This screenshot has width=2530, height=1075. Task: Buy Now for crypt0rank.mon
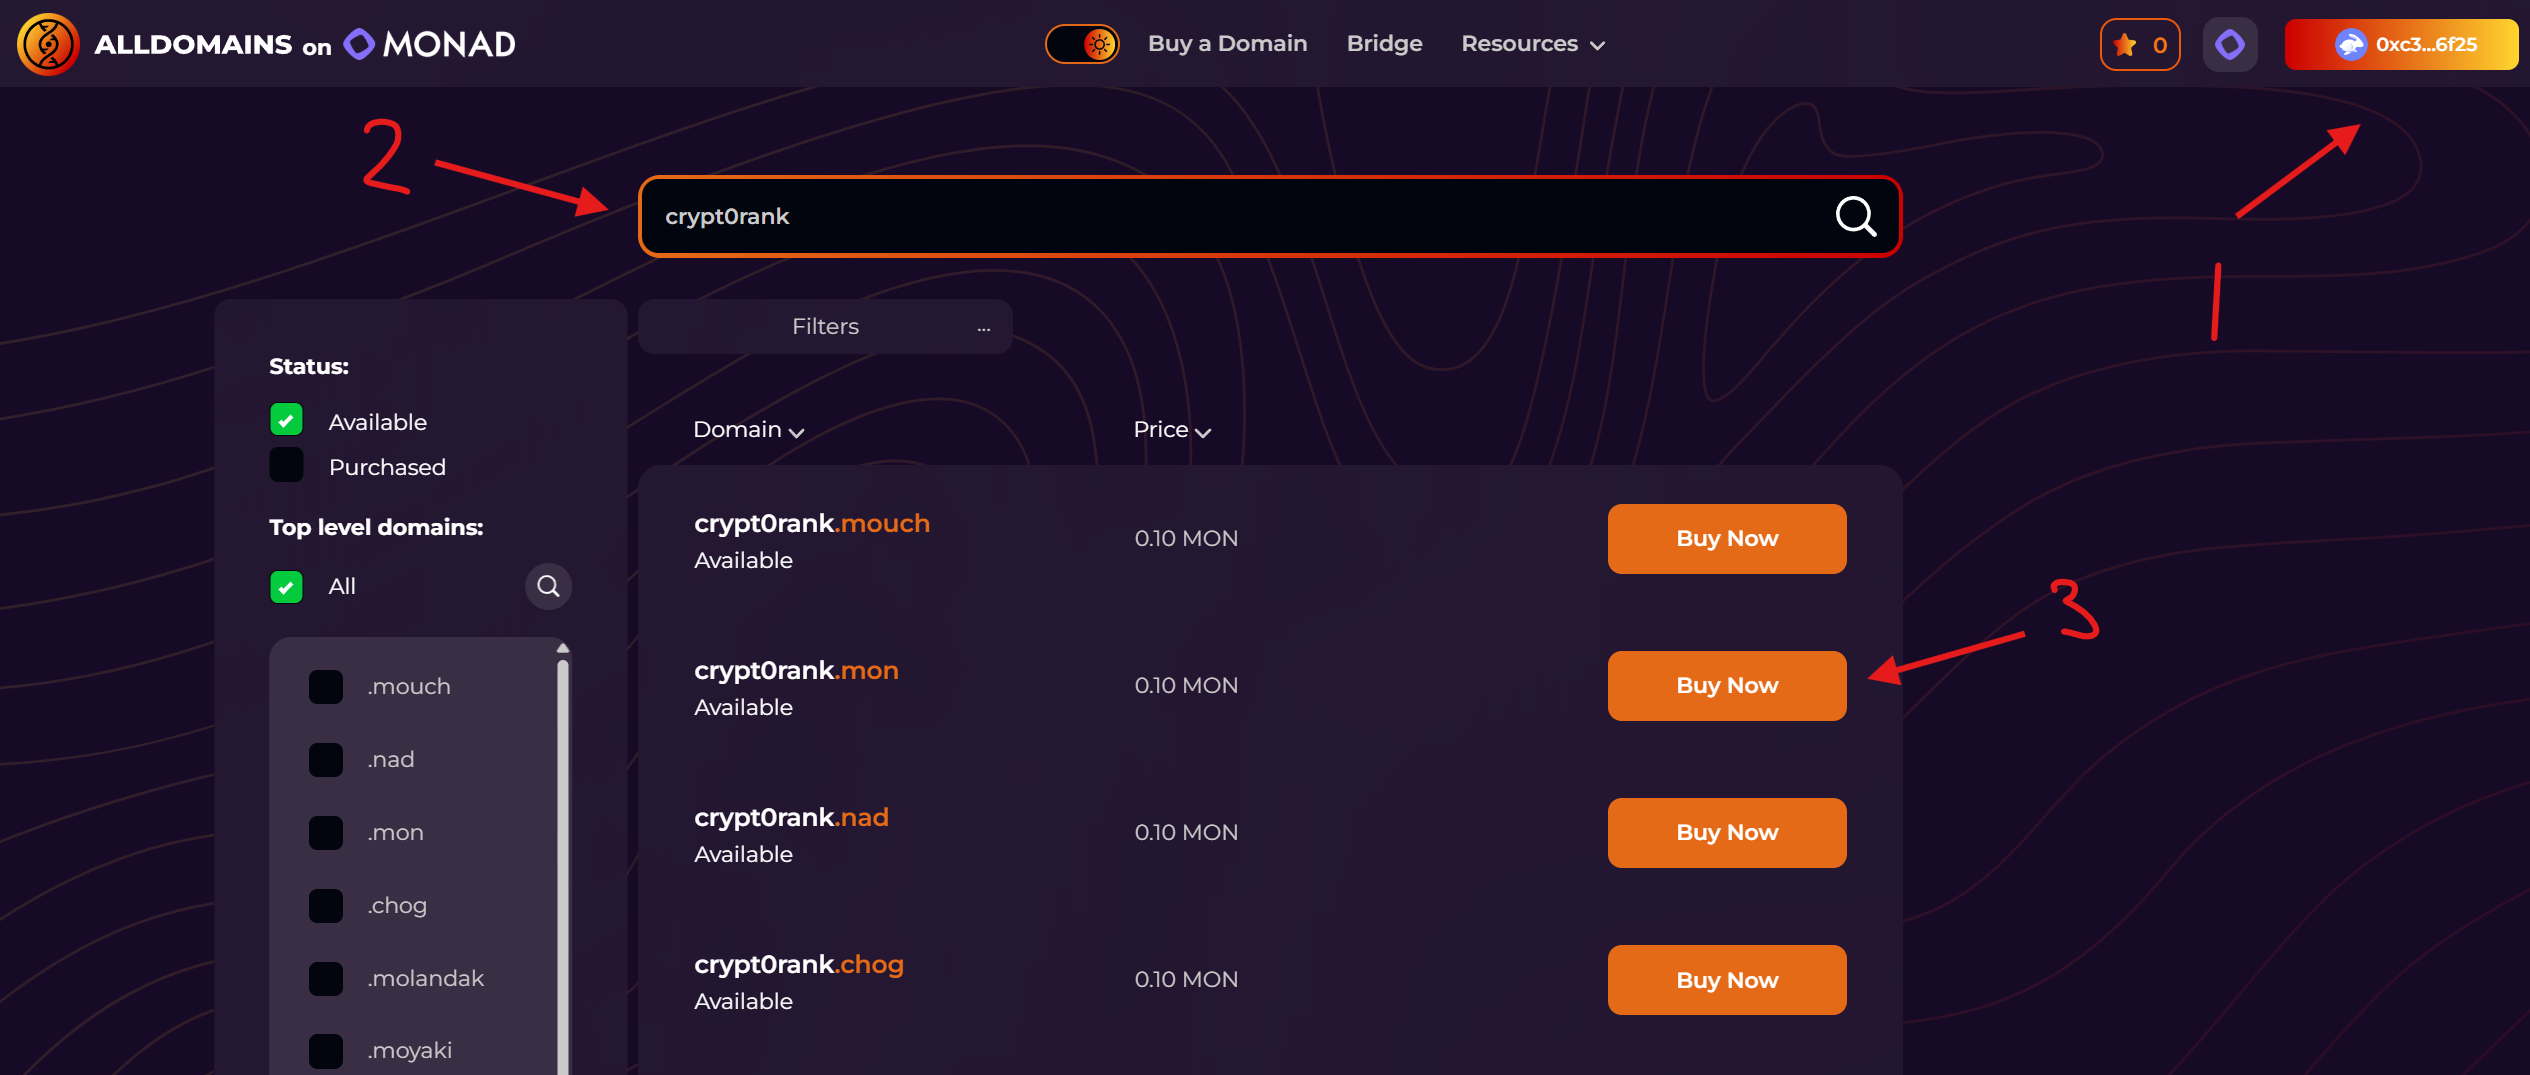tap(1726, 686)
